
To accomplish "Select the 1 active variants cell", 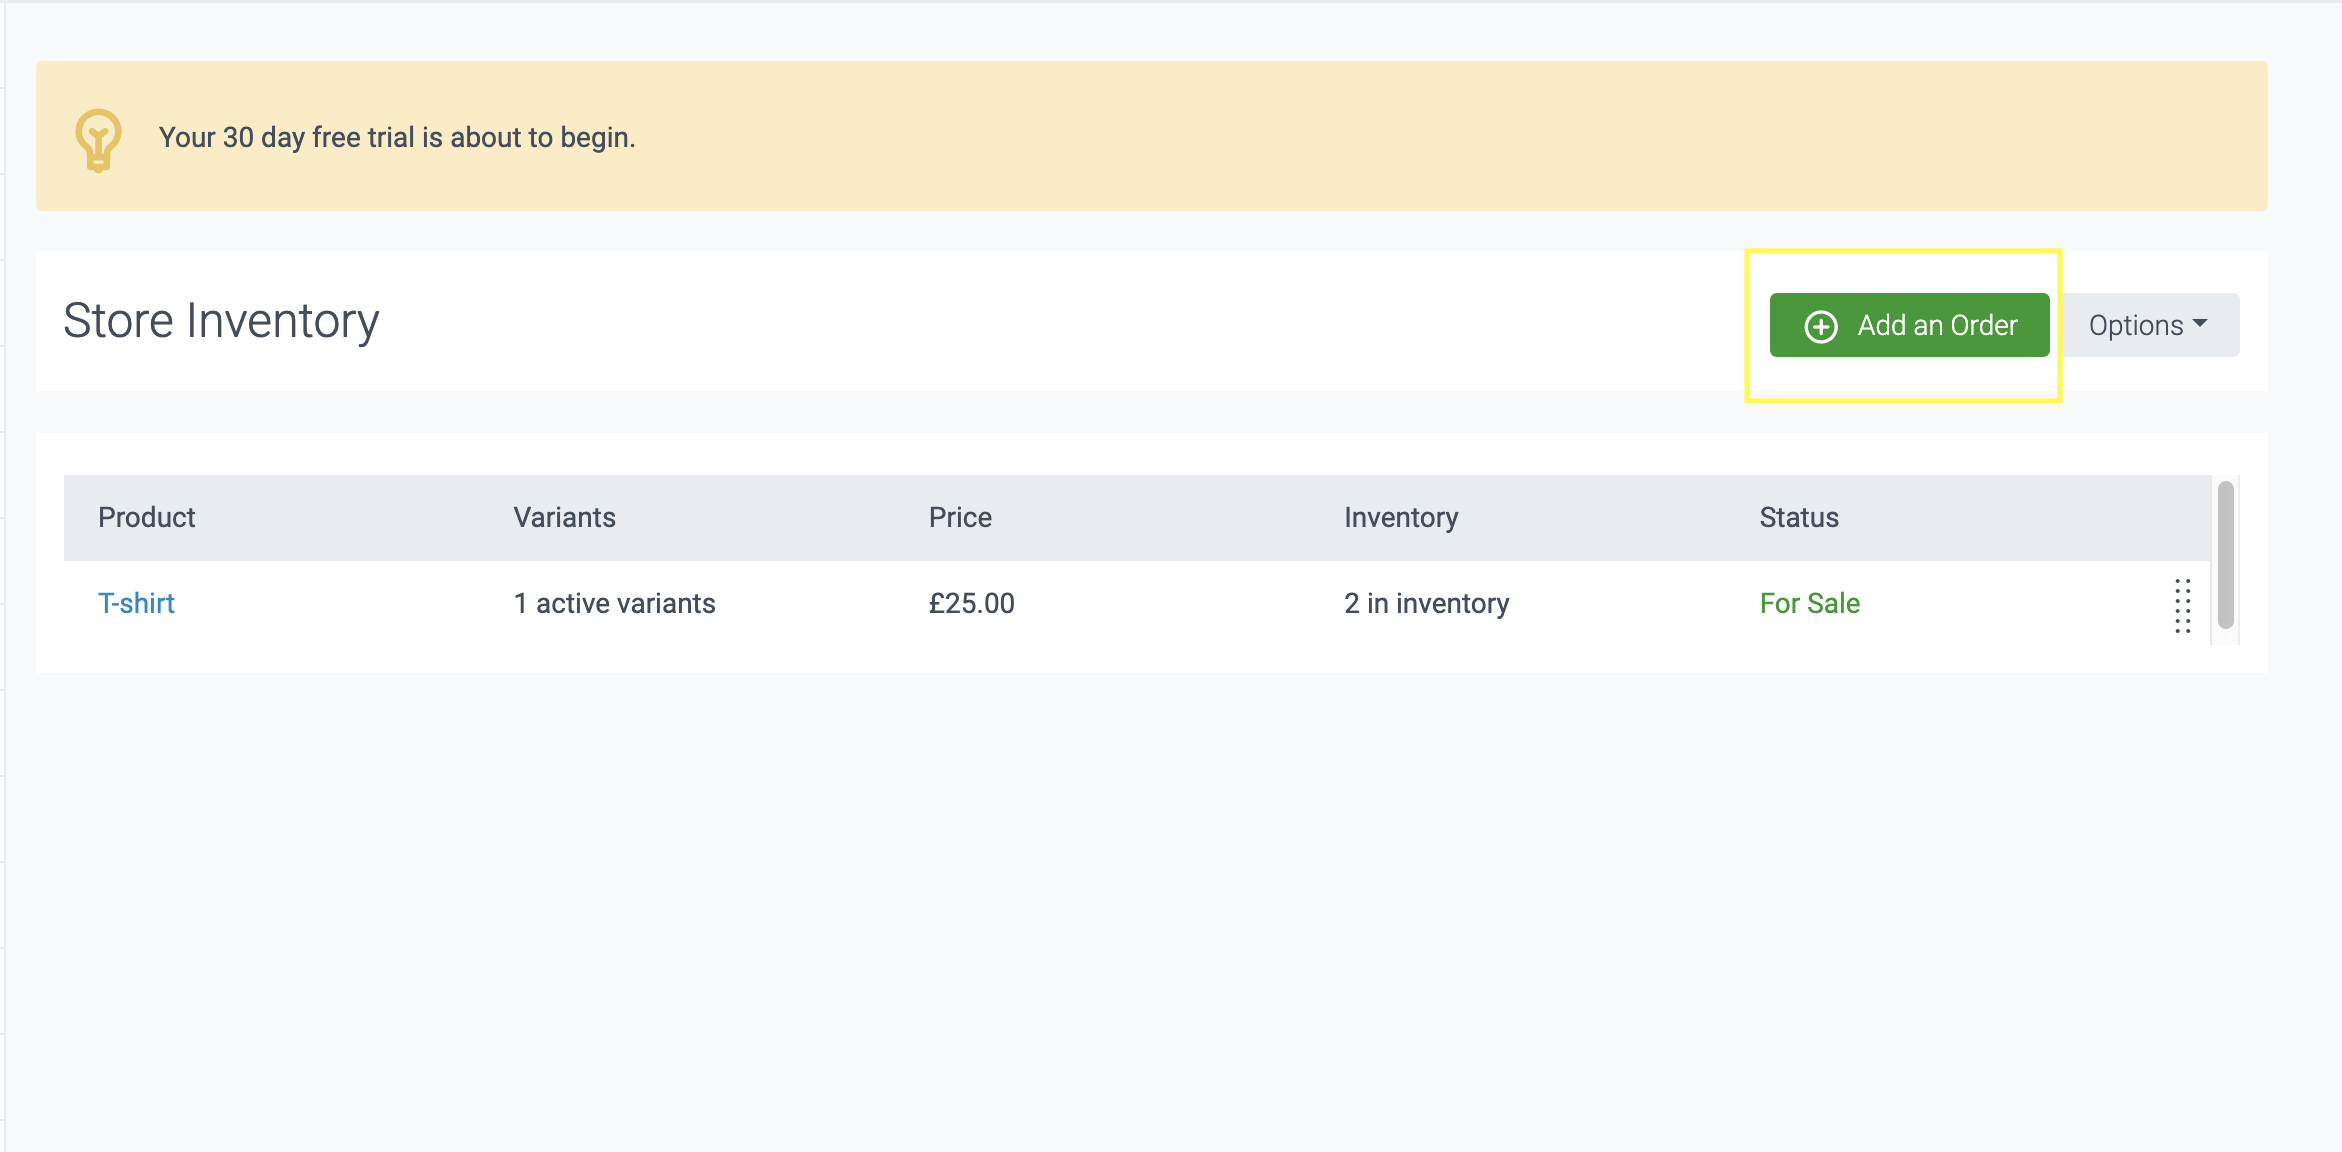I will click(614, 603).
